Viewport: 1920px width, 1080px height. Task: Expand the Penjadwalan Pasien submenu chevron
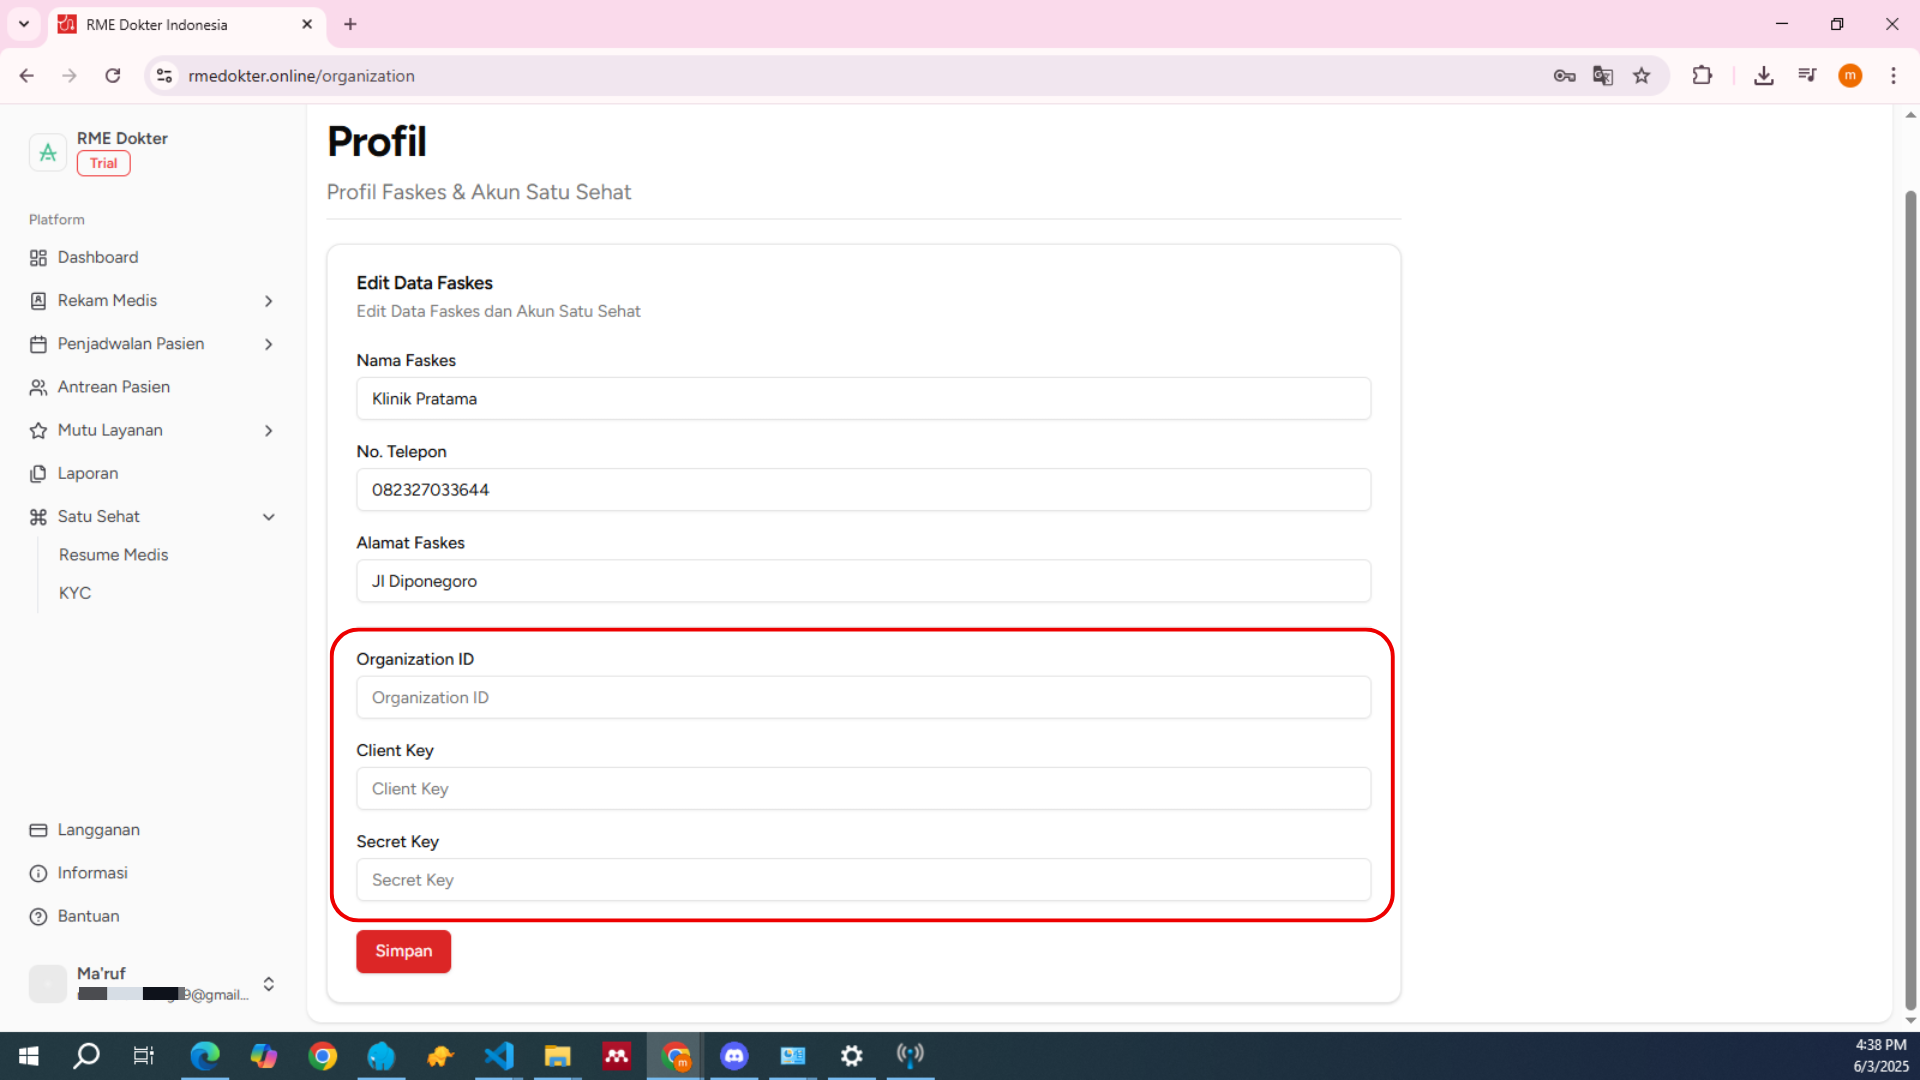tap(268, 344)
